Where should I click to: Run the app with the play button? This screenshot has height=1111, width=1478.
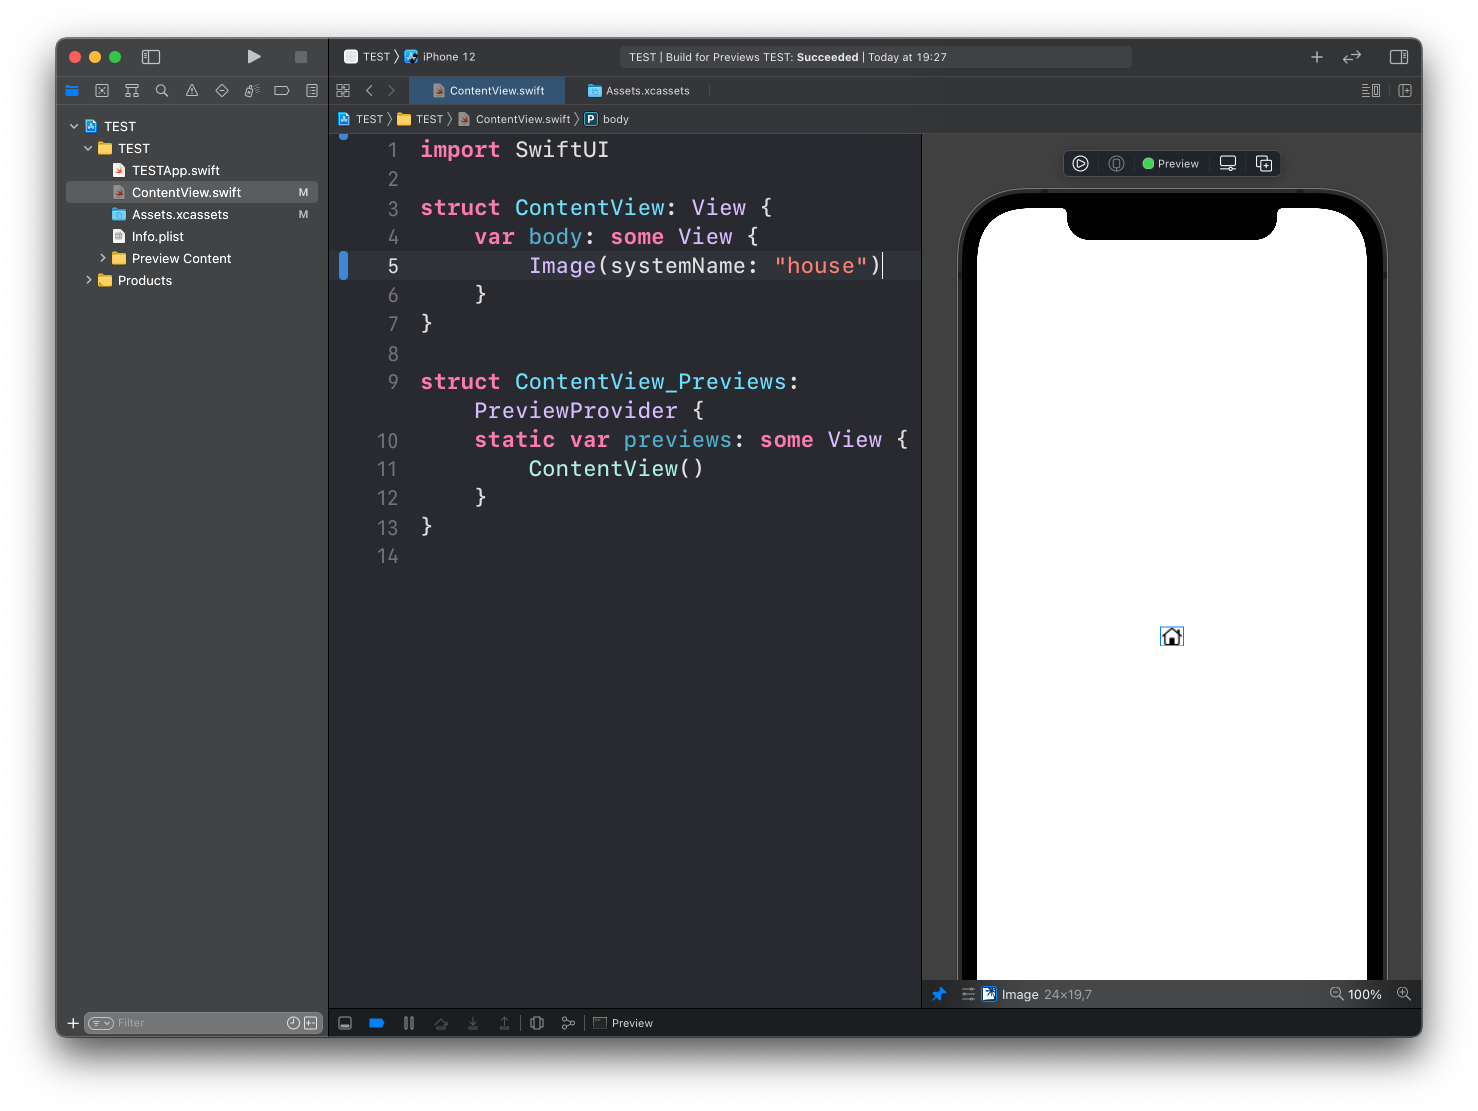click(254, 57)
